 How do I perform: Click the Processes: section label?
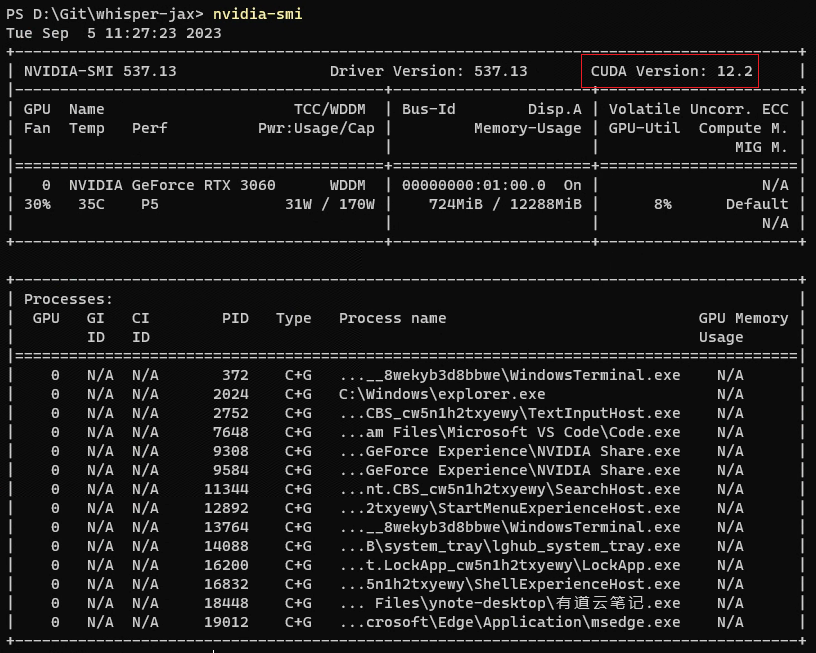(68, 300)
